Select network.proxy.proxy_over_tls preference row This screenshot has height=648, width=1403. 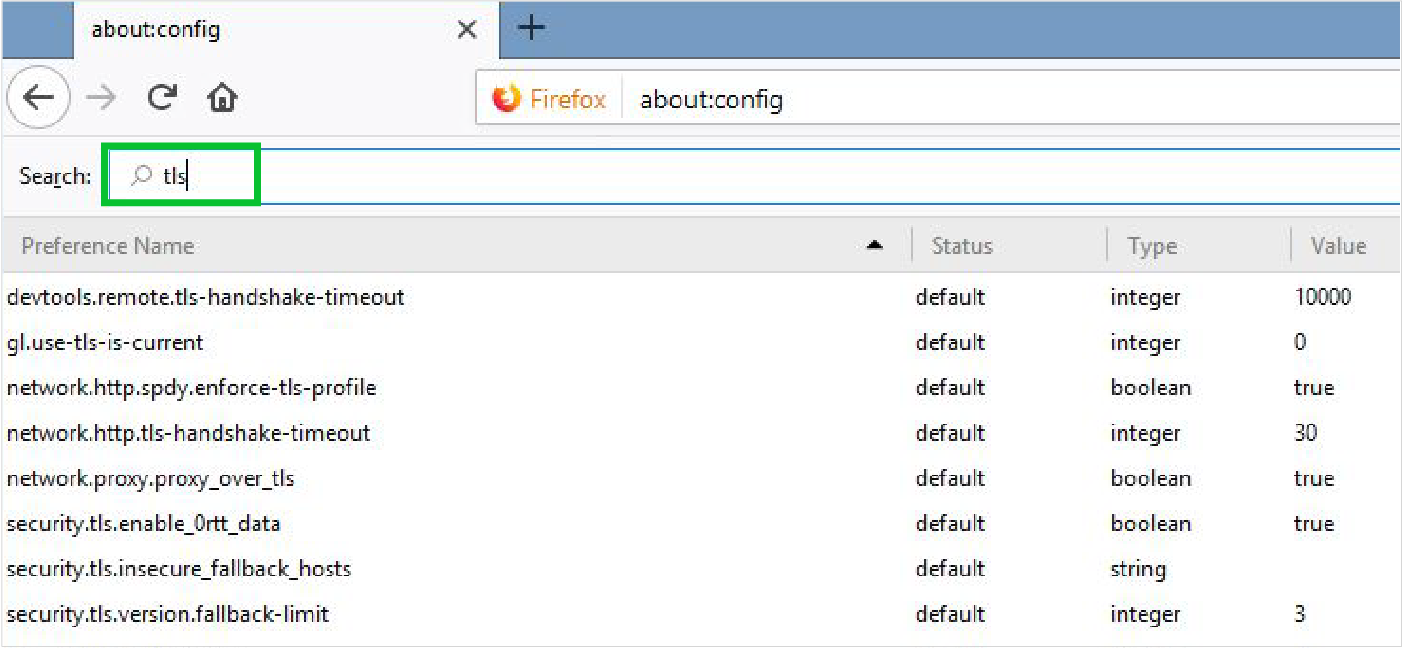150,479
